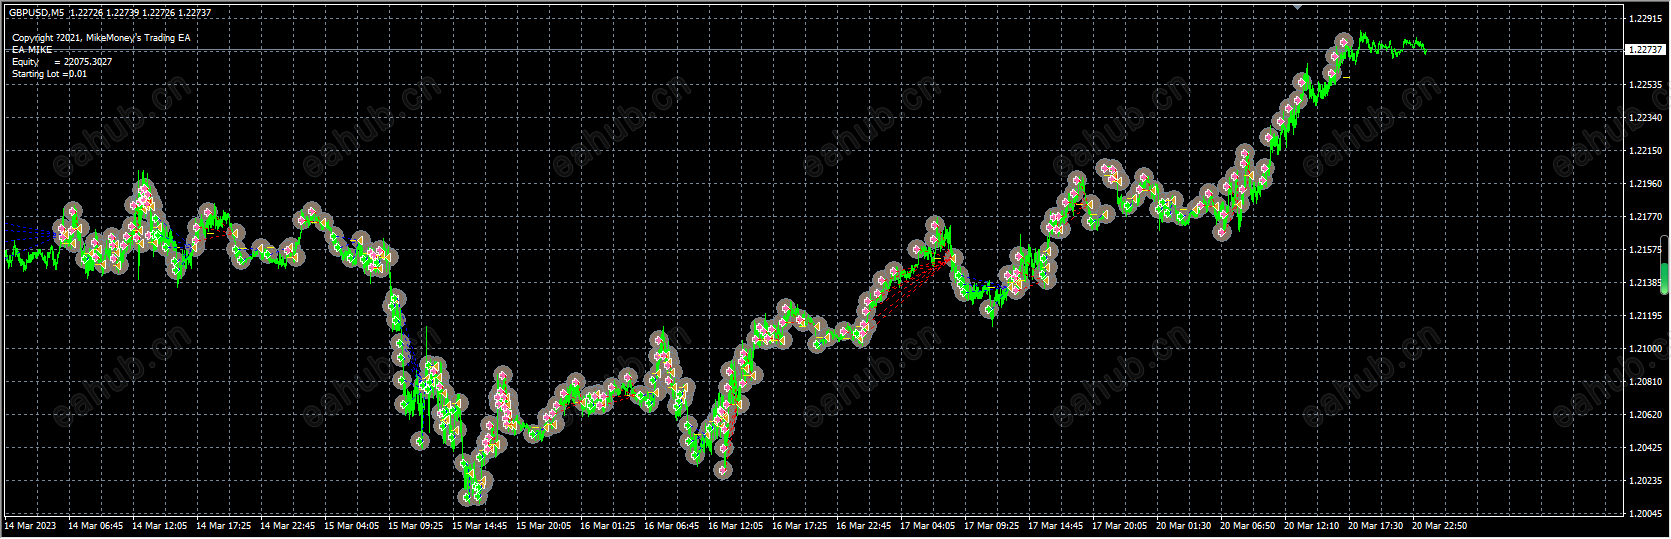Click the '17 Mar 09:25' time axis label
The height and width of the screenshot is (539, 1671).
[993, 526]
